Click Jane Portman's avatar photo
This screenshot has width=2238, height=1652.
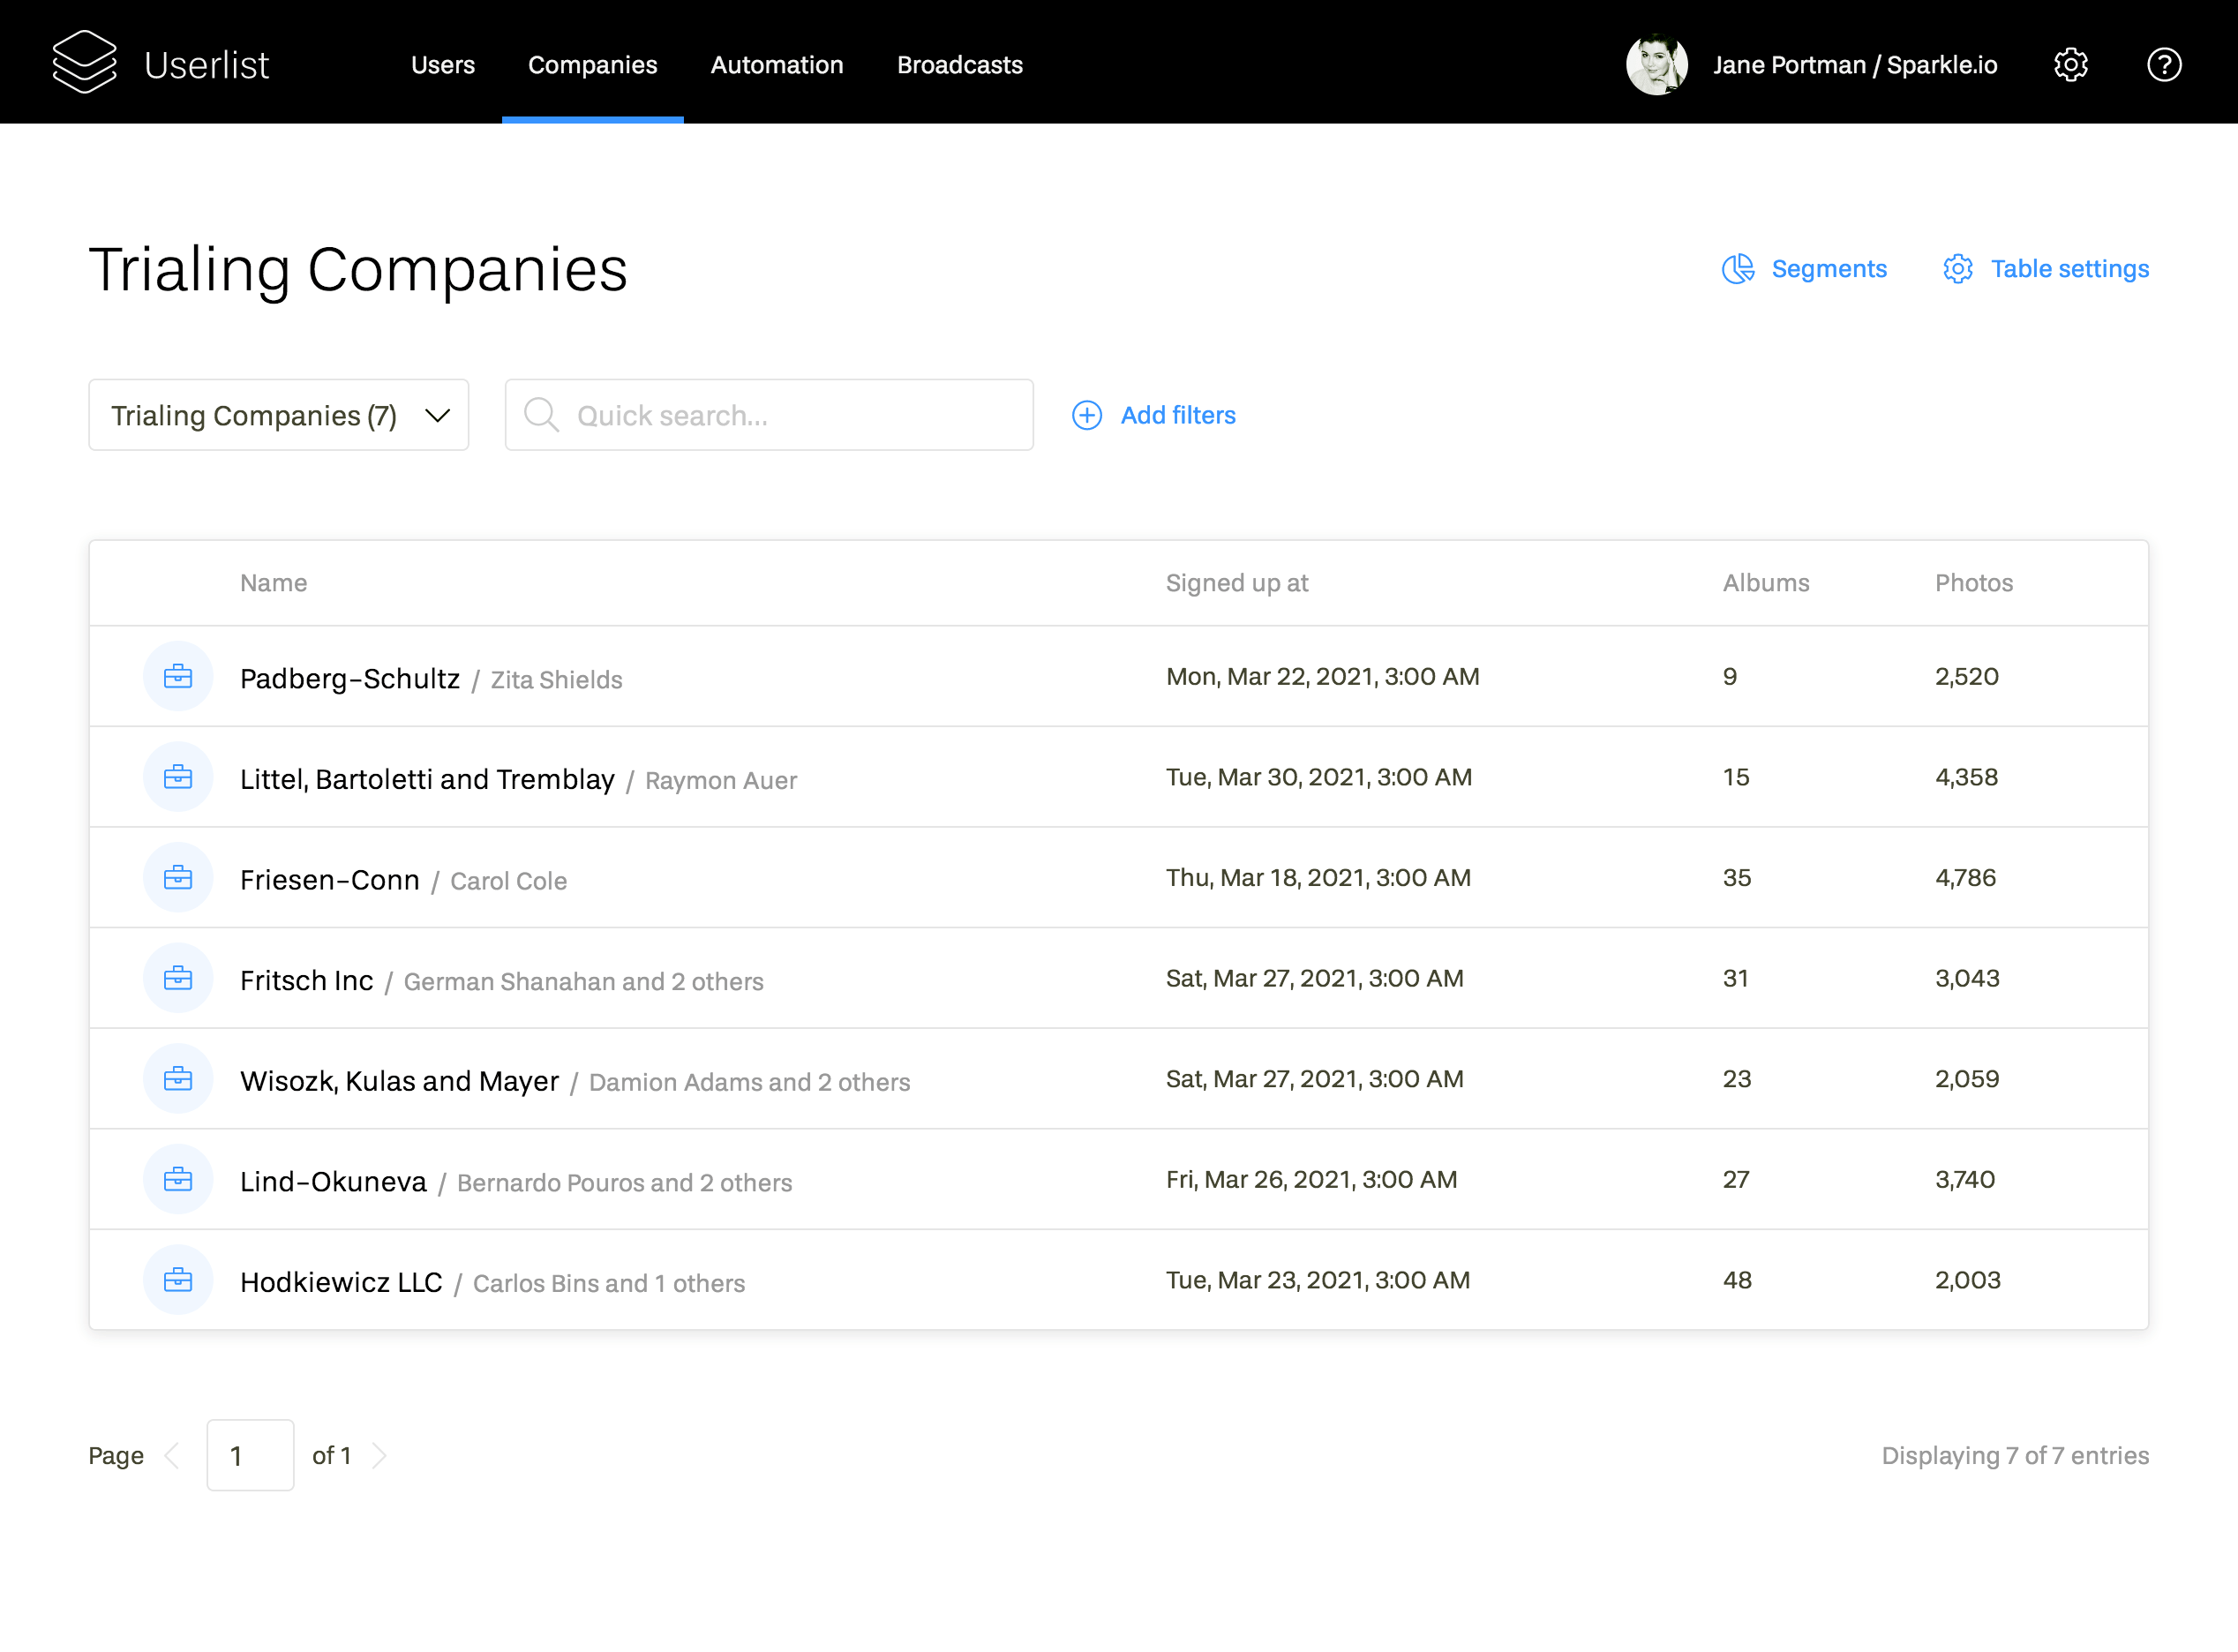click(1657, 65)
